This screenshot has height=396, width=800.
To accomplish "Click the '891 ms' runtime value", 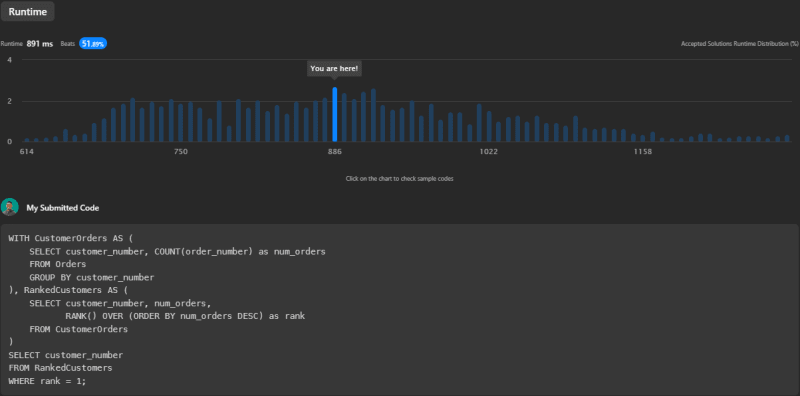I will coord(40,44).
